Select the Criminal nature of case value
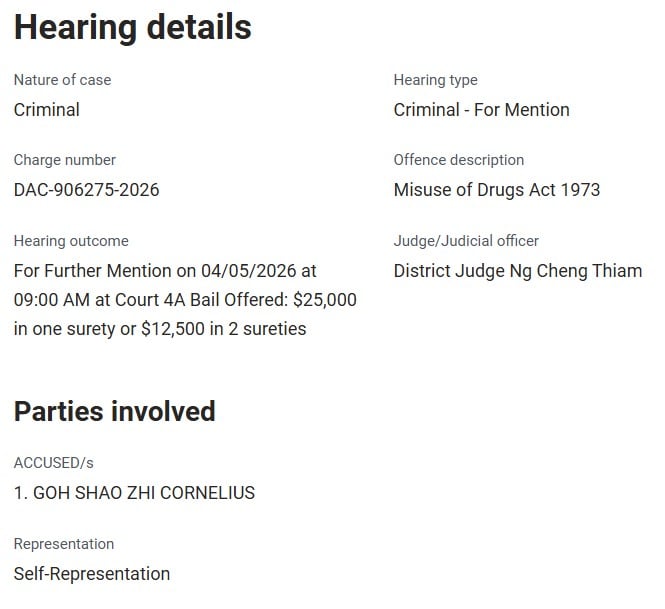The width and height of the screenshot is (665, 609). 47,110
